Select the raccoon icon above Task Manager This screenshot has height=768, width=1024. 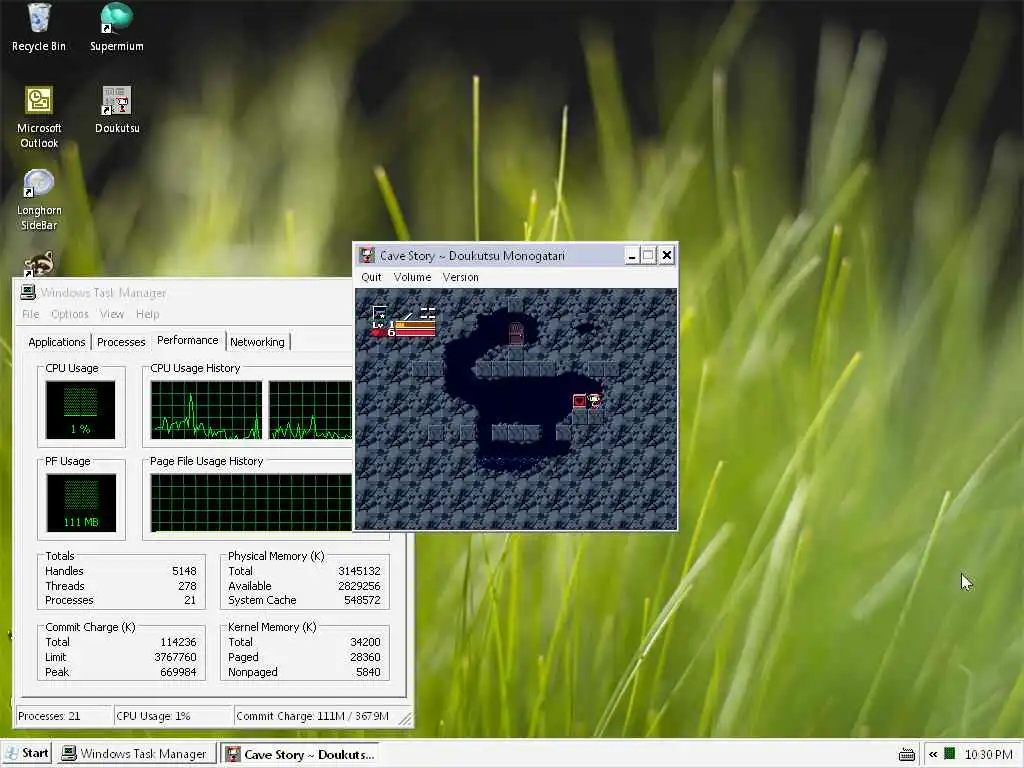(39, 264)
